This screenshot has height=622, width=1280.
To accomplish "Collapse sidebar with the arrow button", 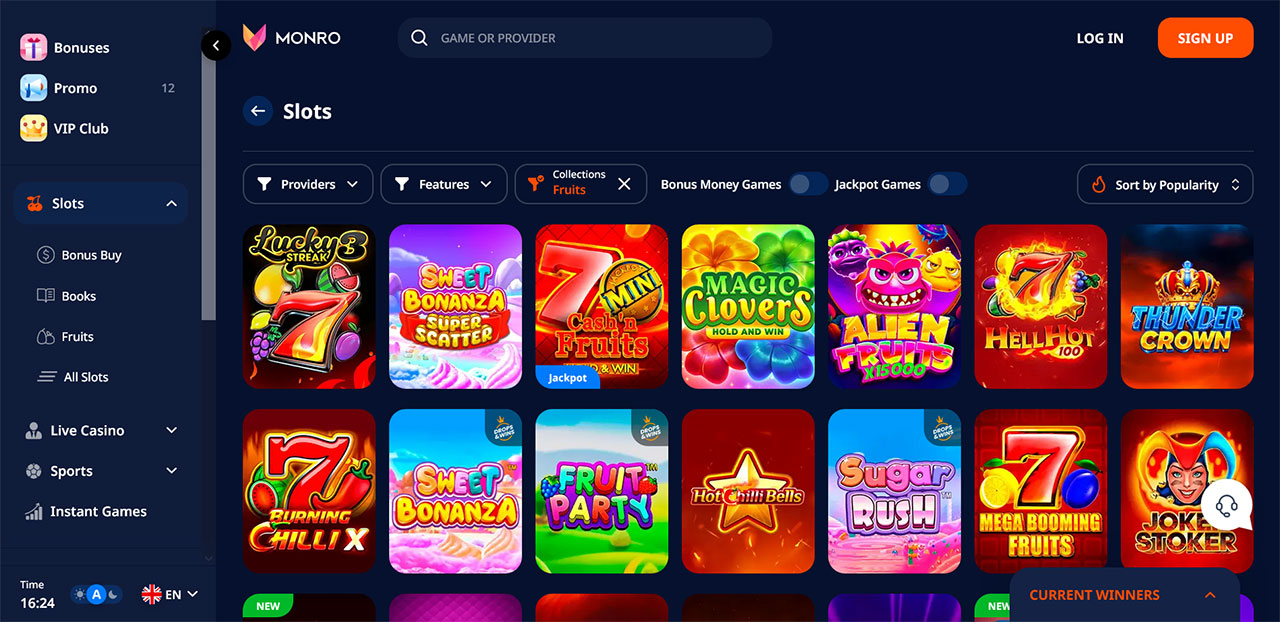I will pos(216,45).
